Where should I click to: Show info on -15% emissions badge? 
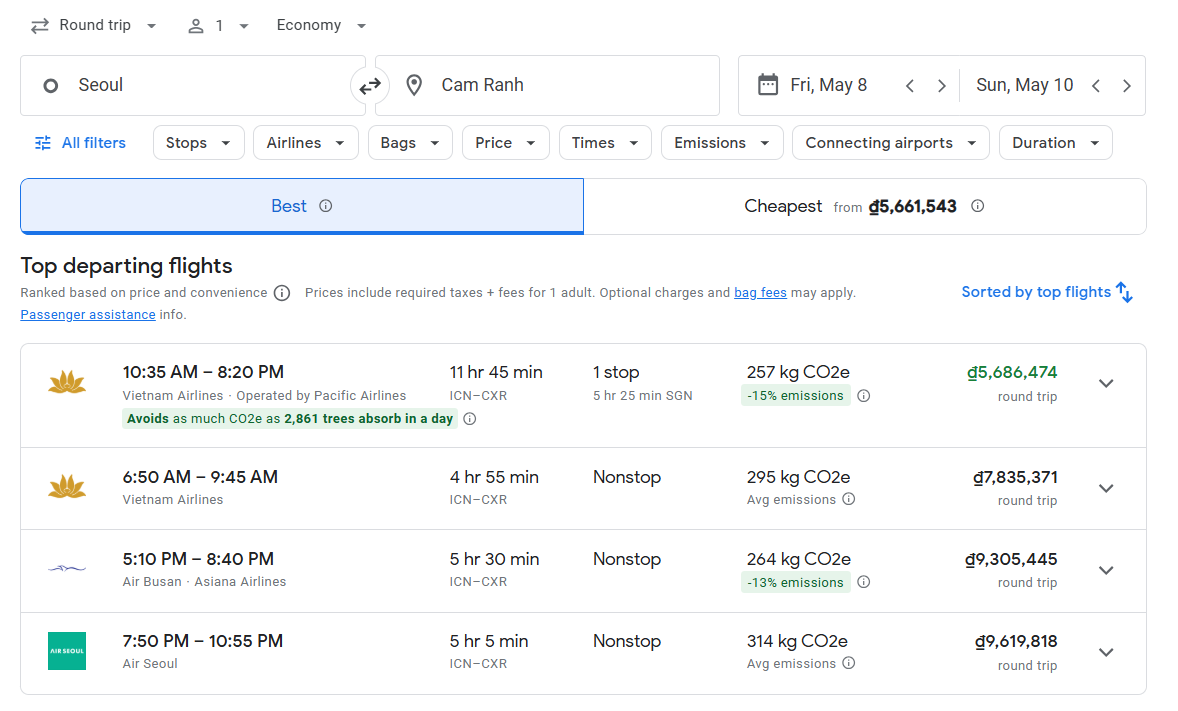coord(863,396)
